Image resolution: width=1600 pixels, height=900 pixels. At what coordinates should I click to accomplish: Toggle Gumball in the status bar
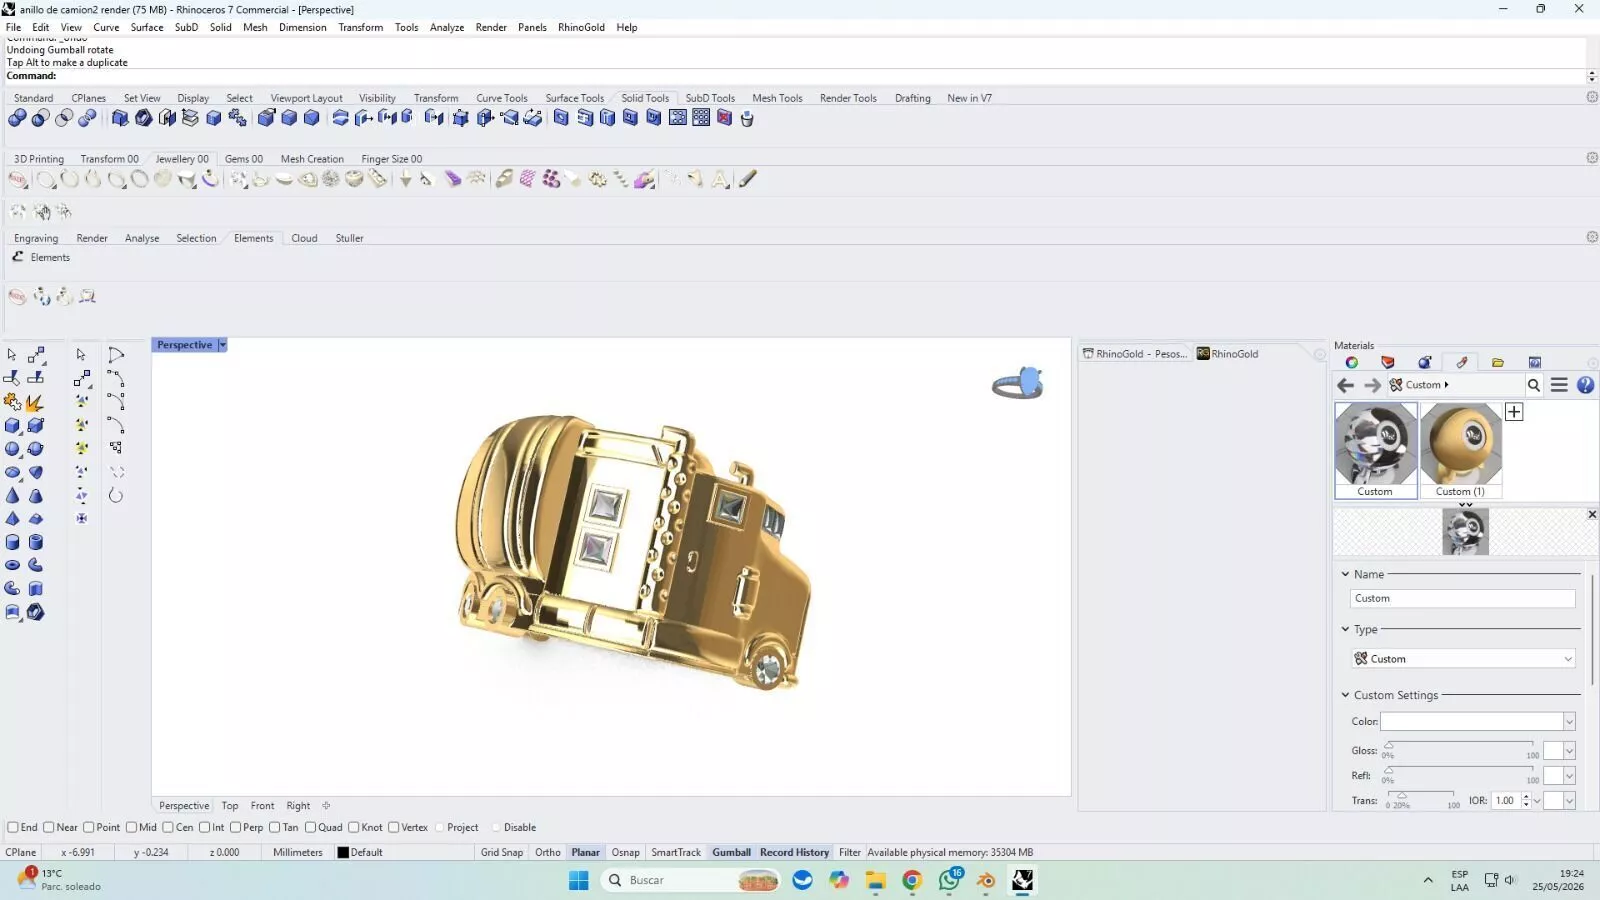(731, 853)
